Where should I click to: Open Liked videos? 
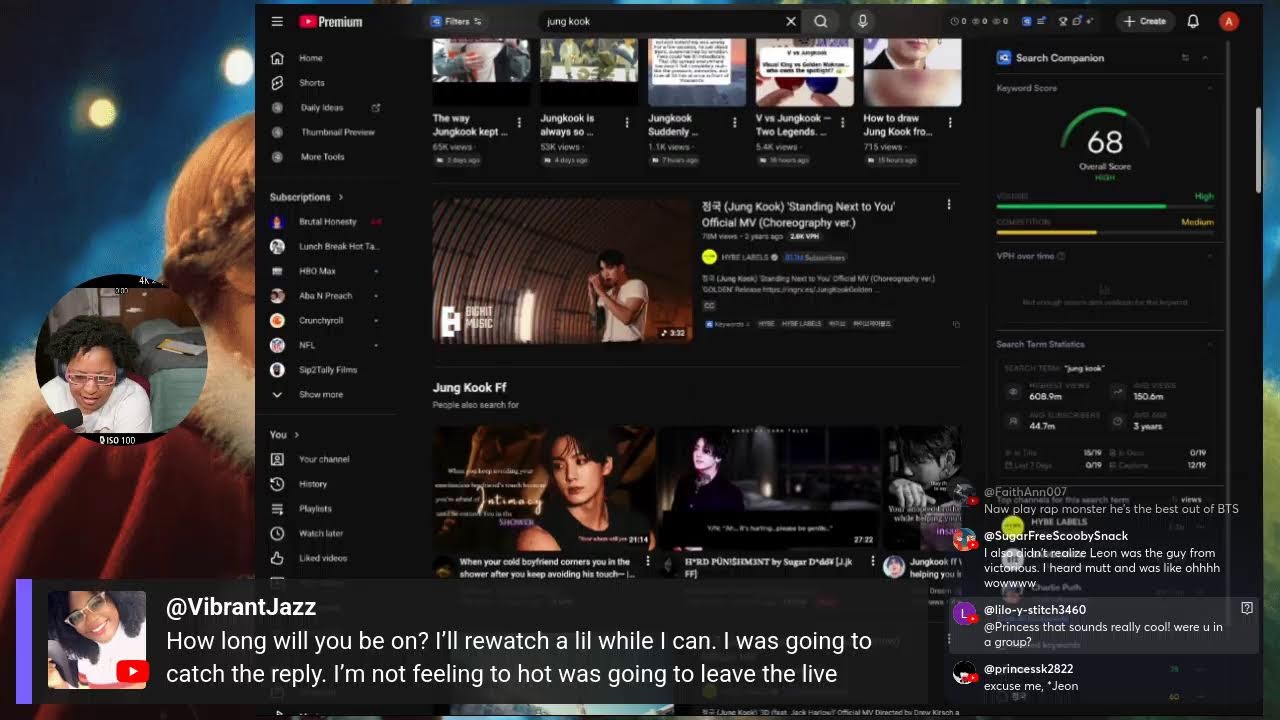[325, 558]
